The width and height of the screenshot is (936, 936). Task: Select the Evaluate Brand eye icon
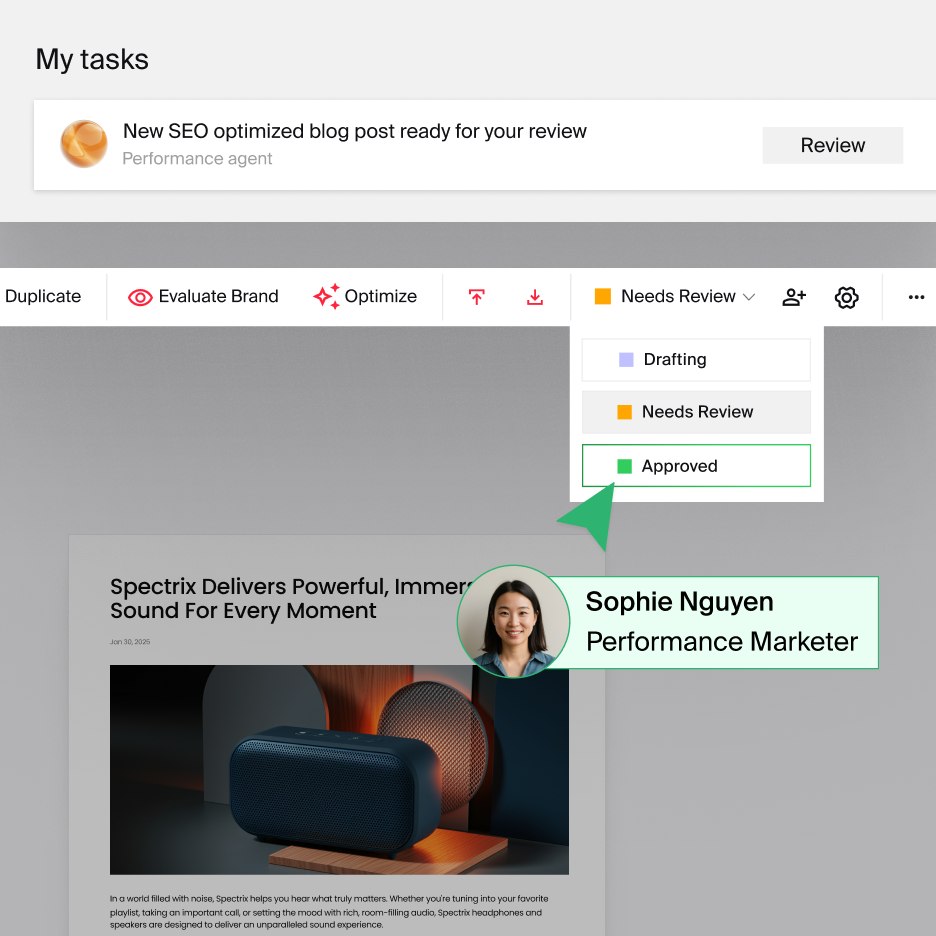139,297
